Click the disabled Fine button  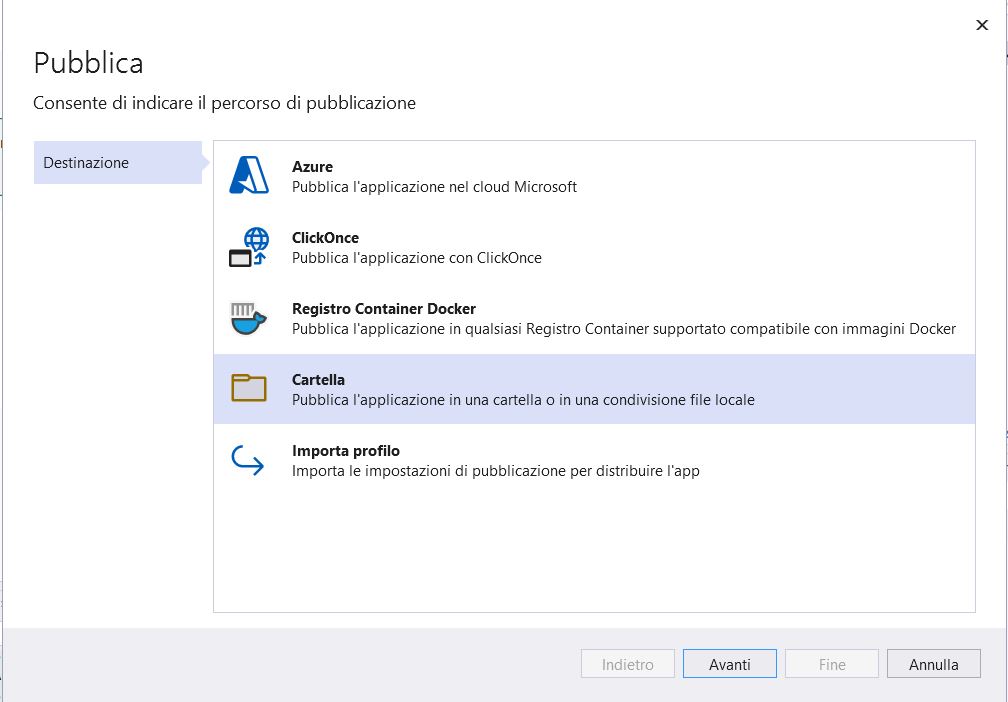click(x=832, y=664)
